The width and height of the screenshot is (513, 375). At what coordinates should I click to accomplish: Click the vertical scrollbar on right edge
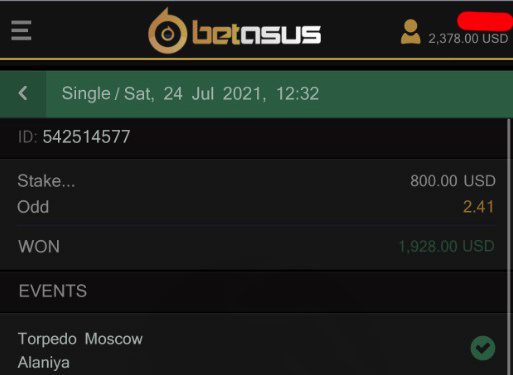509,247
